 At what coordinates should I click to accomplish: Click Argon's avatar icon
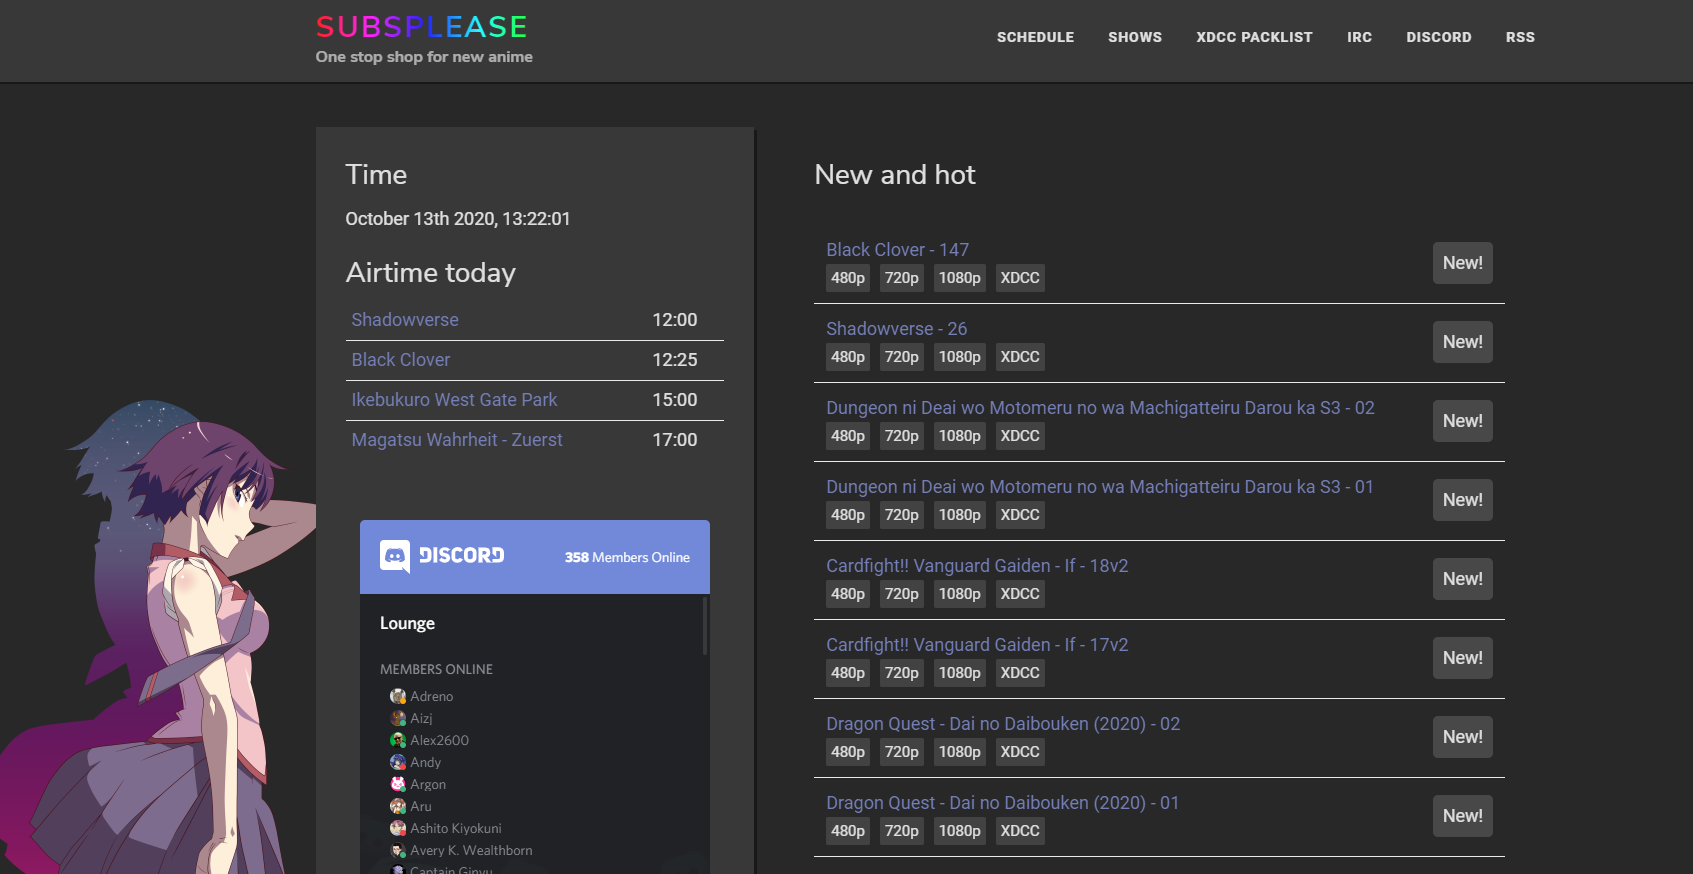coord(398,784)
